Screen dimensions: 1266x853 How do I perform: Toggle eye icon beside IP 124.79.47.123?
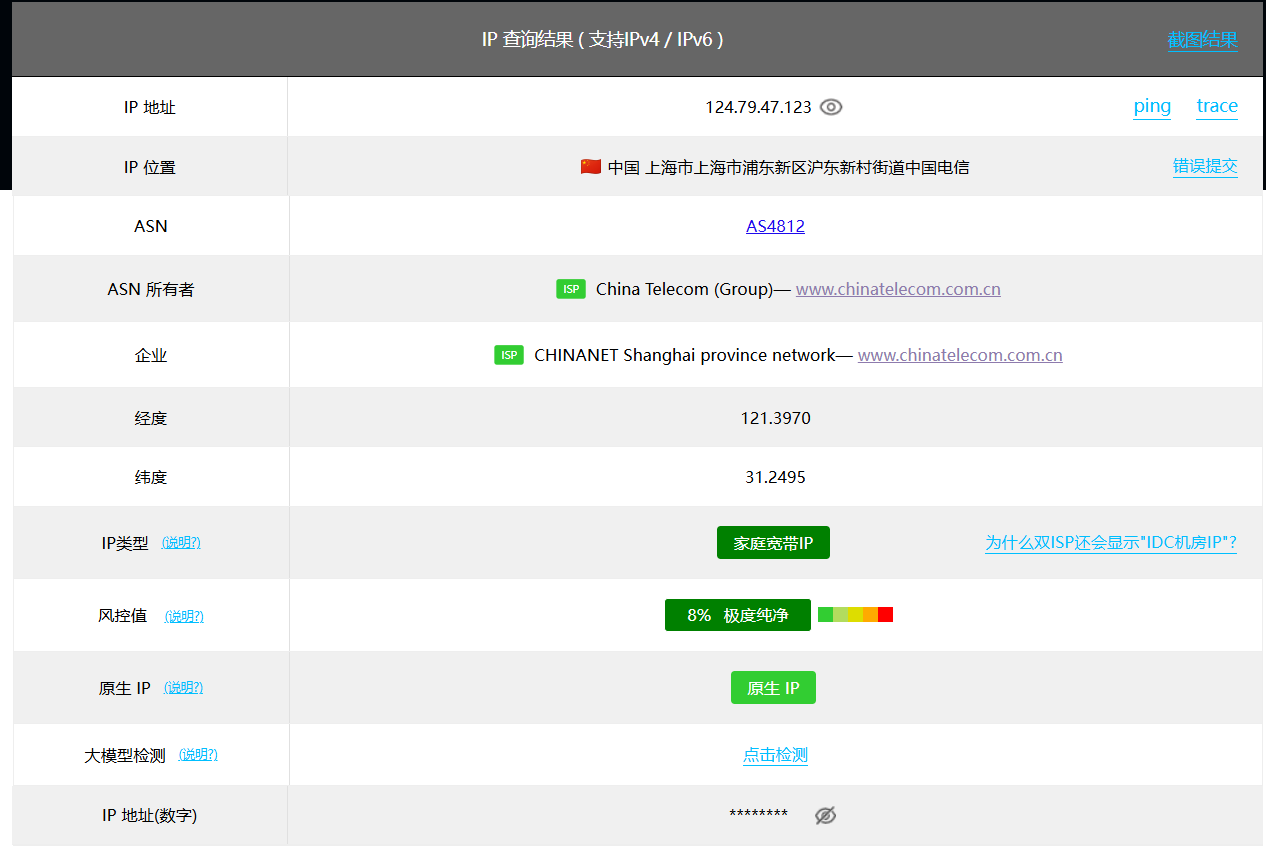[x=831, y=107]
